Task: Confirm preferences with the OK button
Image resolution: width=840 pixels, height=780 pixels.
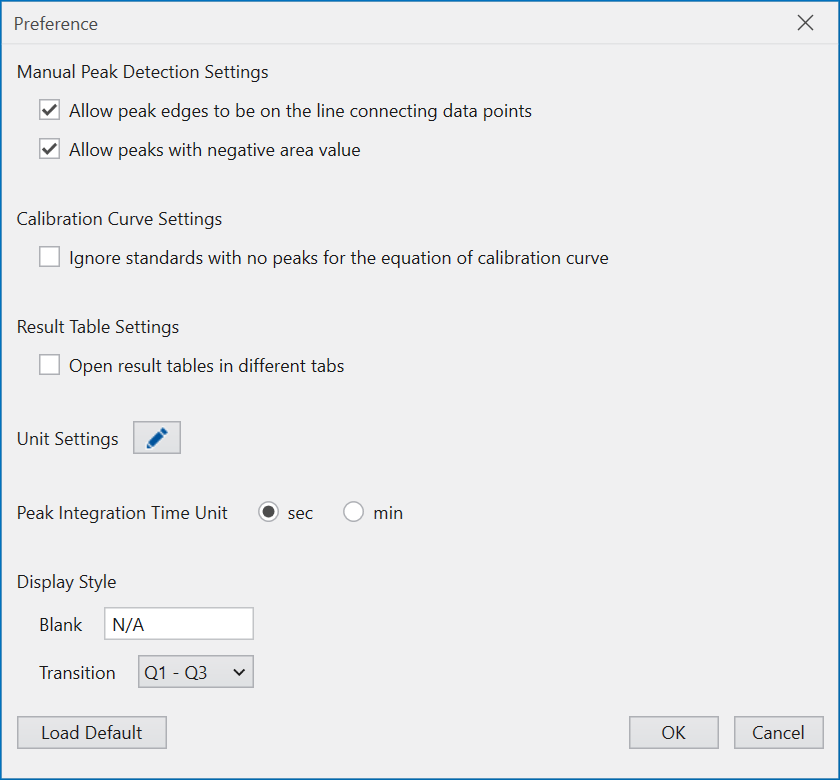Action: click(x=673, y=733)
